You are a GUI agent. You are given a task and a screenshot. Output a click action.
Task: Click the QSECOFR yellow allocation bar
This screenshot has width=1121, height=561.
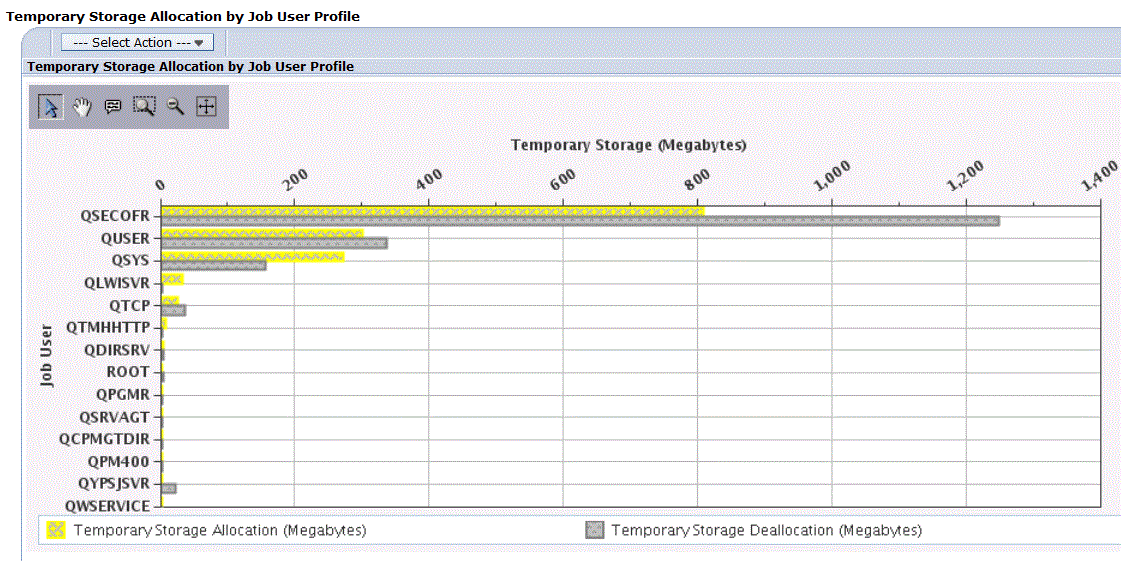[x=433, y=212]
